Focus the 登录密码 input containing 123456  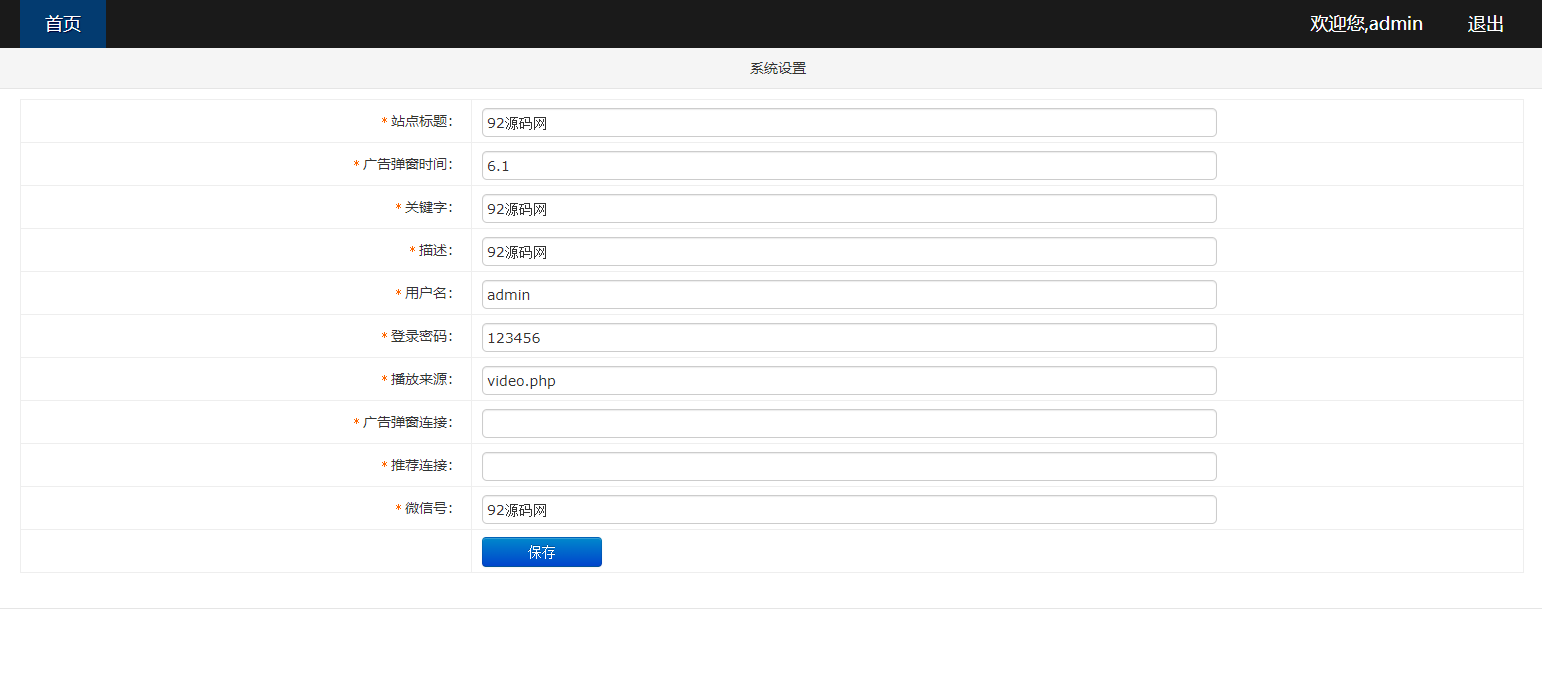pyautogui.click(x=849, y=338)
